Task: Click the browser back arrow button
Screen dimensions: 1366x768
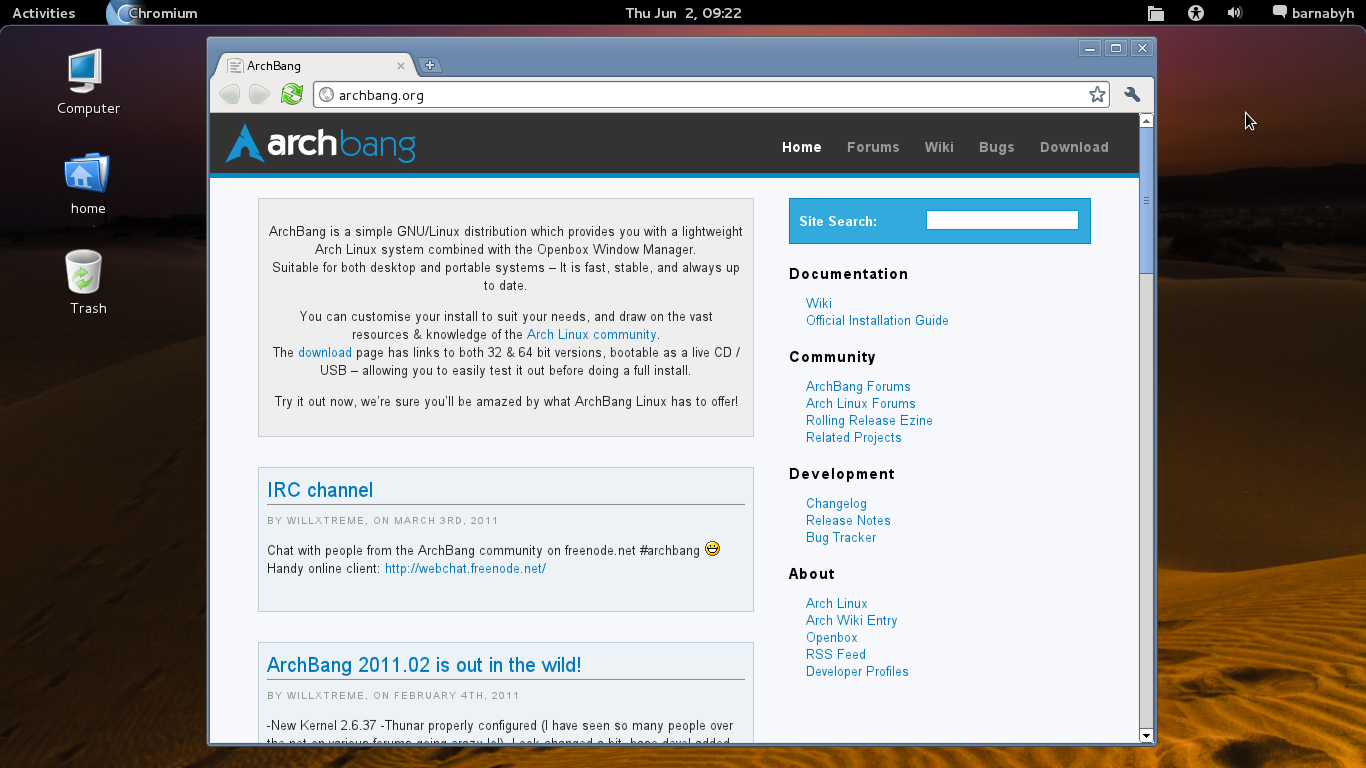Action: point(229,94)
